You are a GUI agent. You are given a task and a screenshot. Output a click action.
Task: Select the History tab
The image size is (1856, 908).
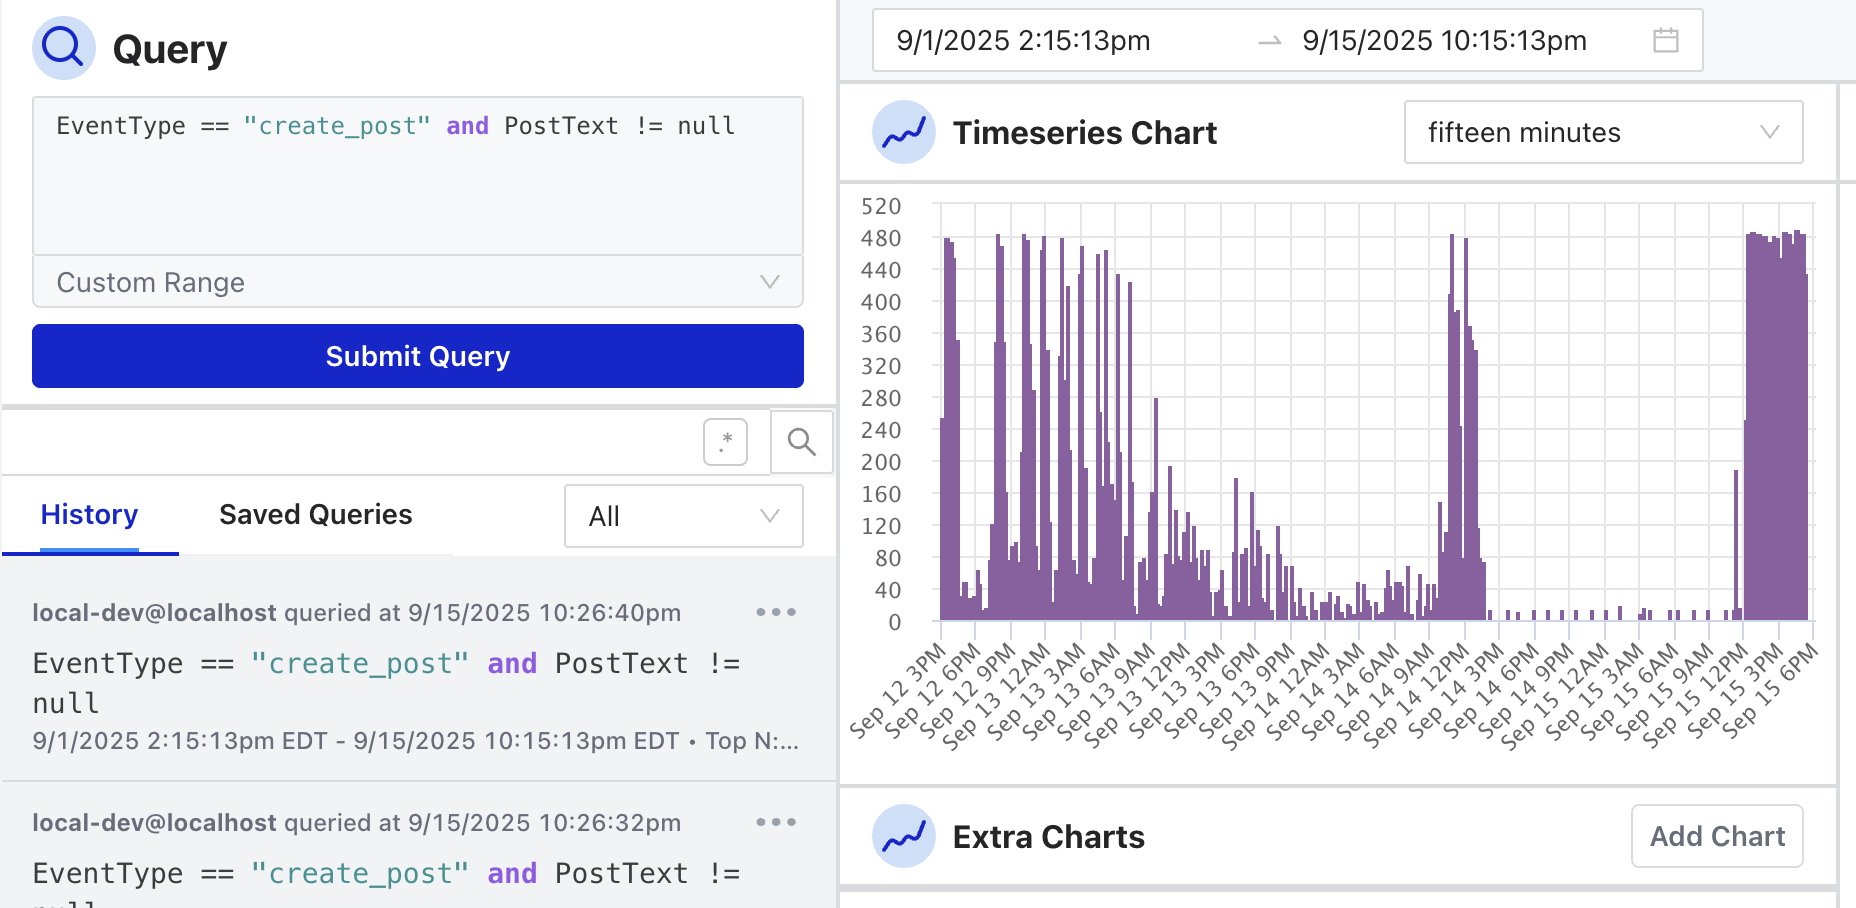89,514
